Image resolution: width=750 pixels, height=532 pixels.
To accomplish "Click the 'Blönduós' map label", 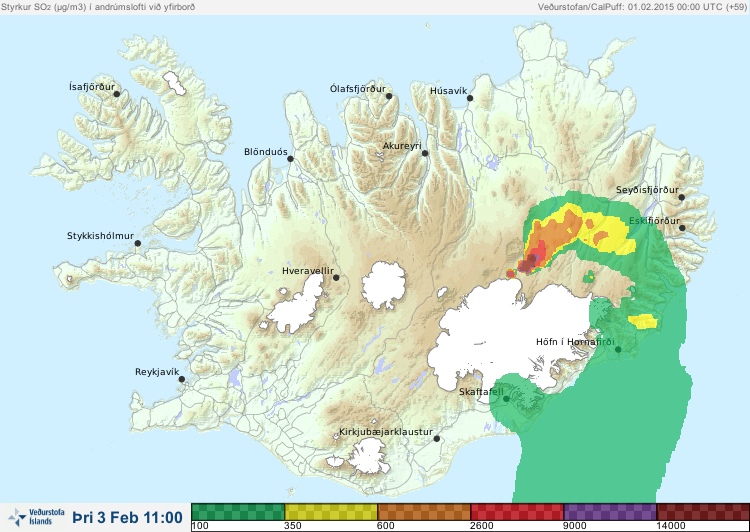I will coord(265,152).
